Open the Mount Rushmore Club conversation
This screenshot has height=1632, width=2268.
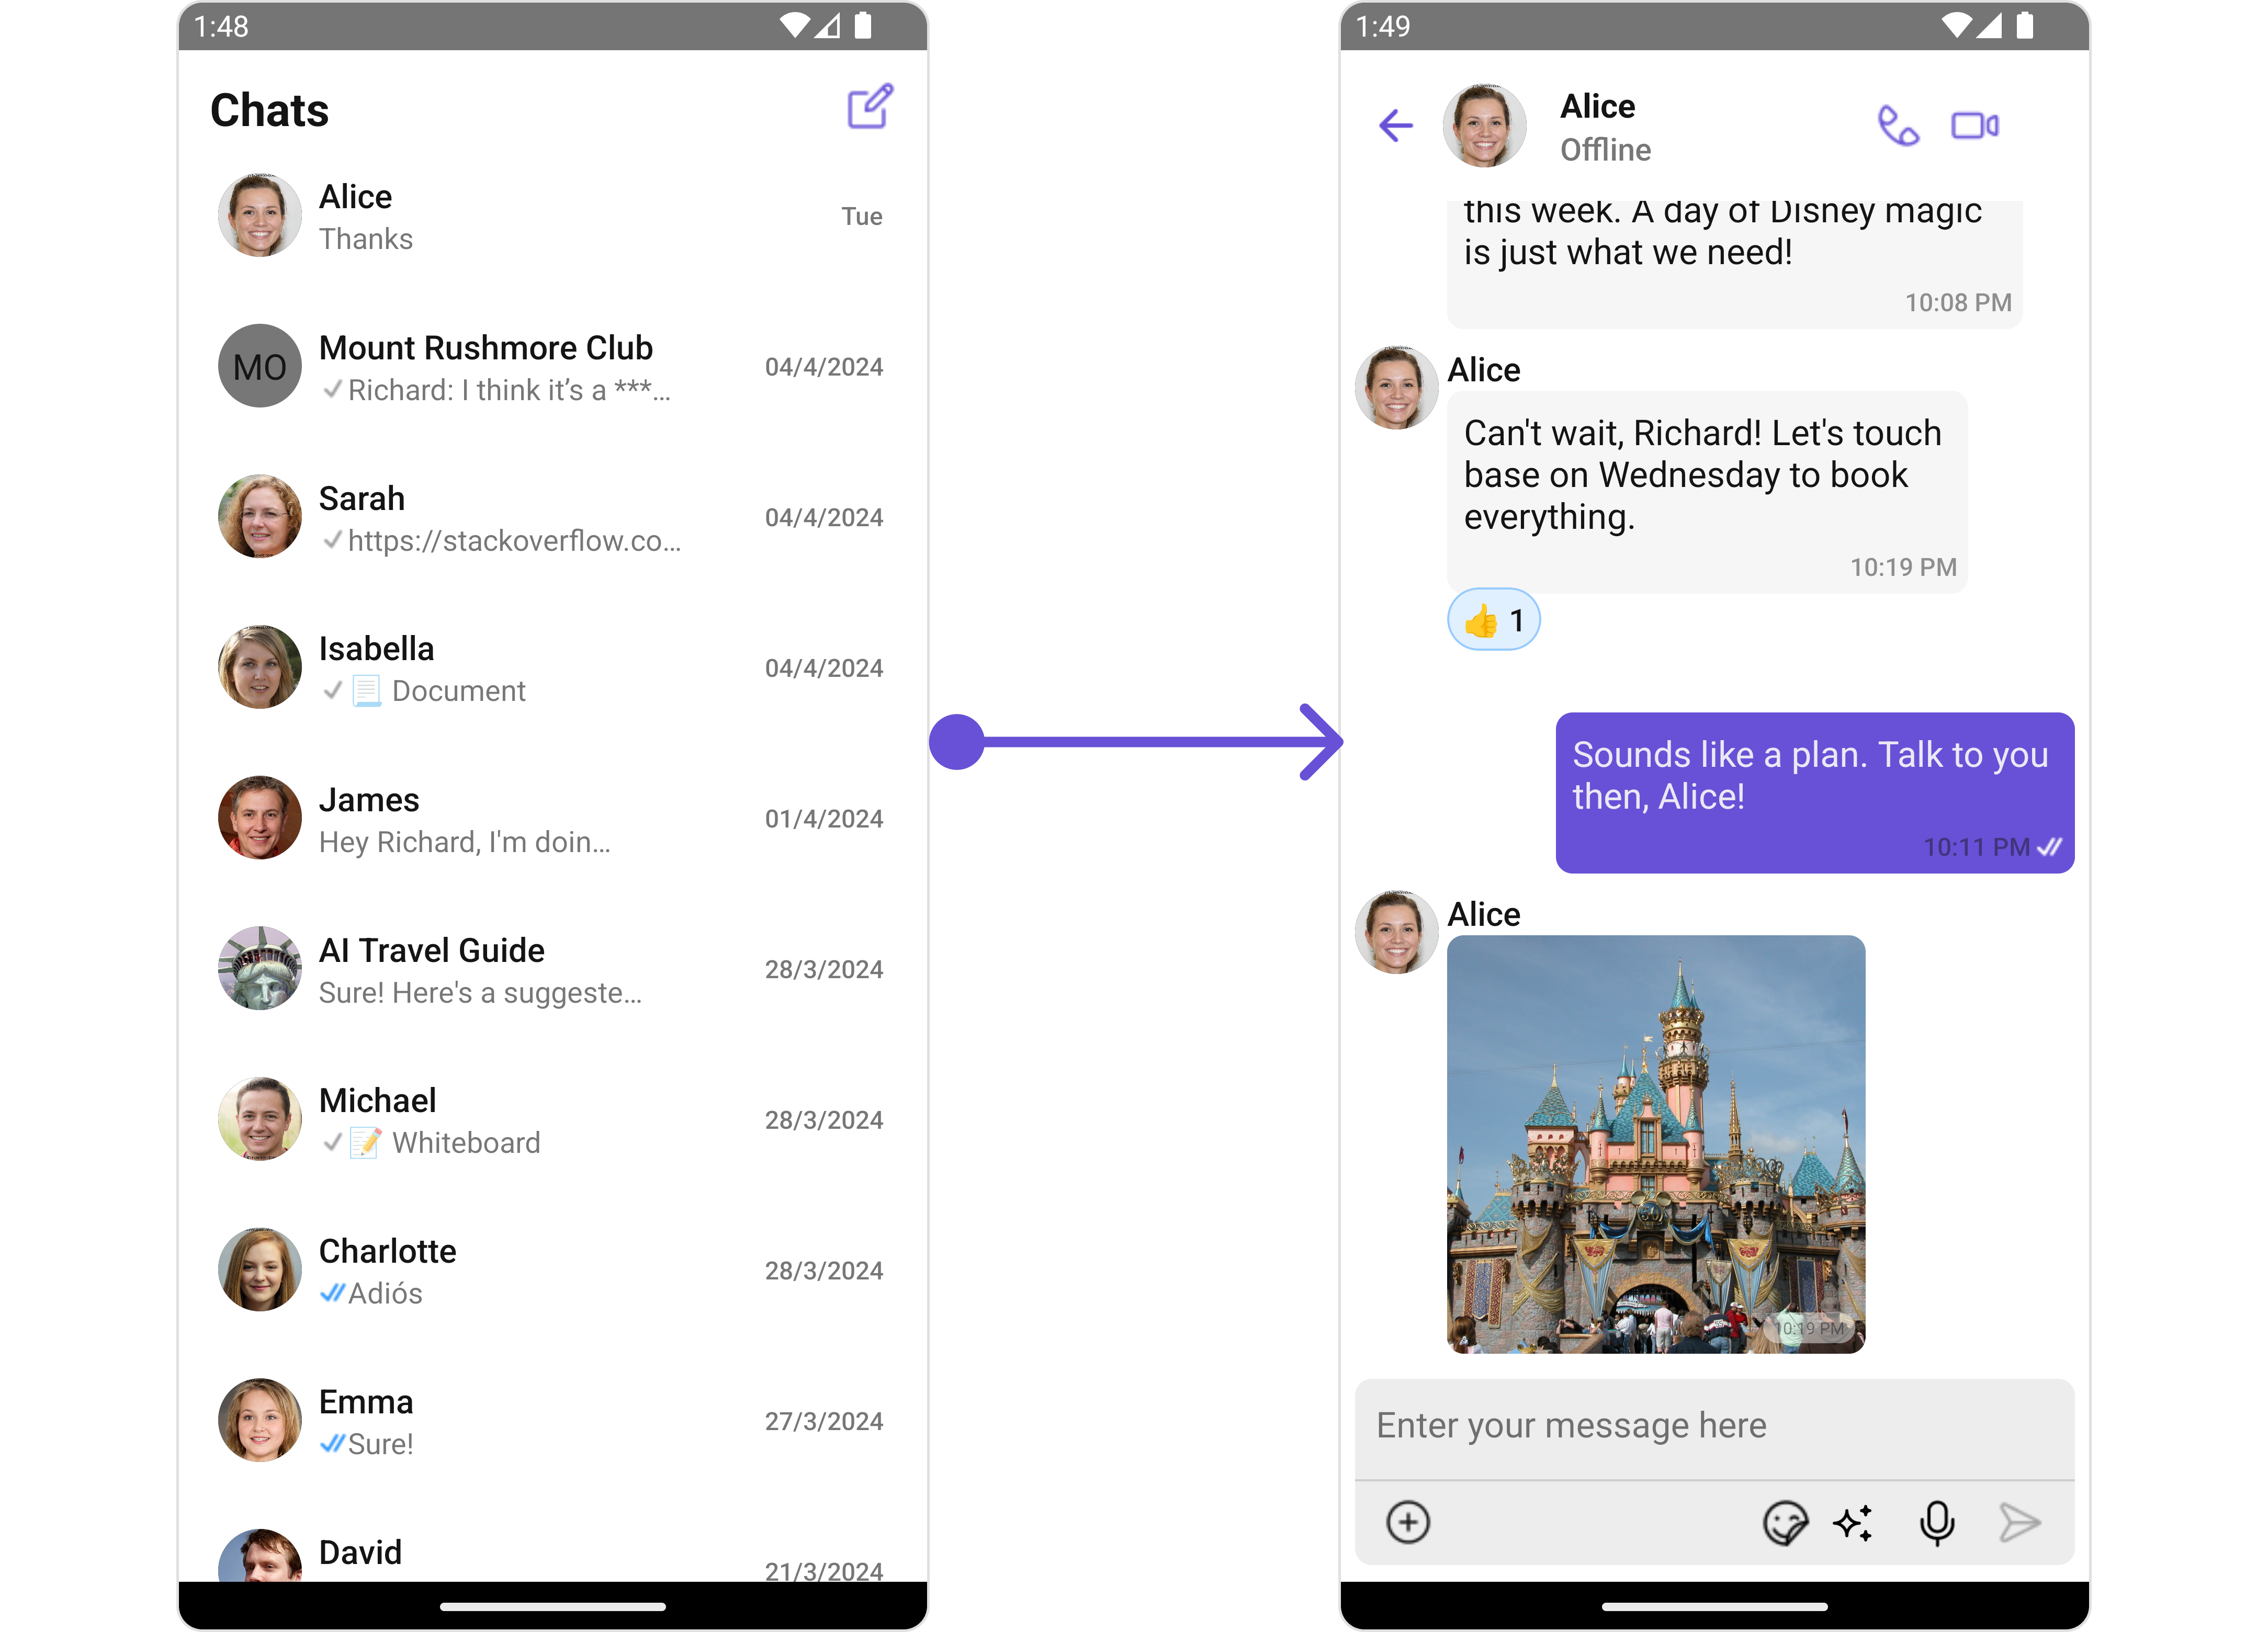551,367
